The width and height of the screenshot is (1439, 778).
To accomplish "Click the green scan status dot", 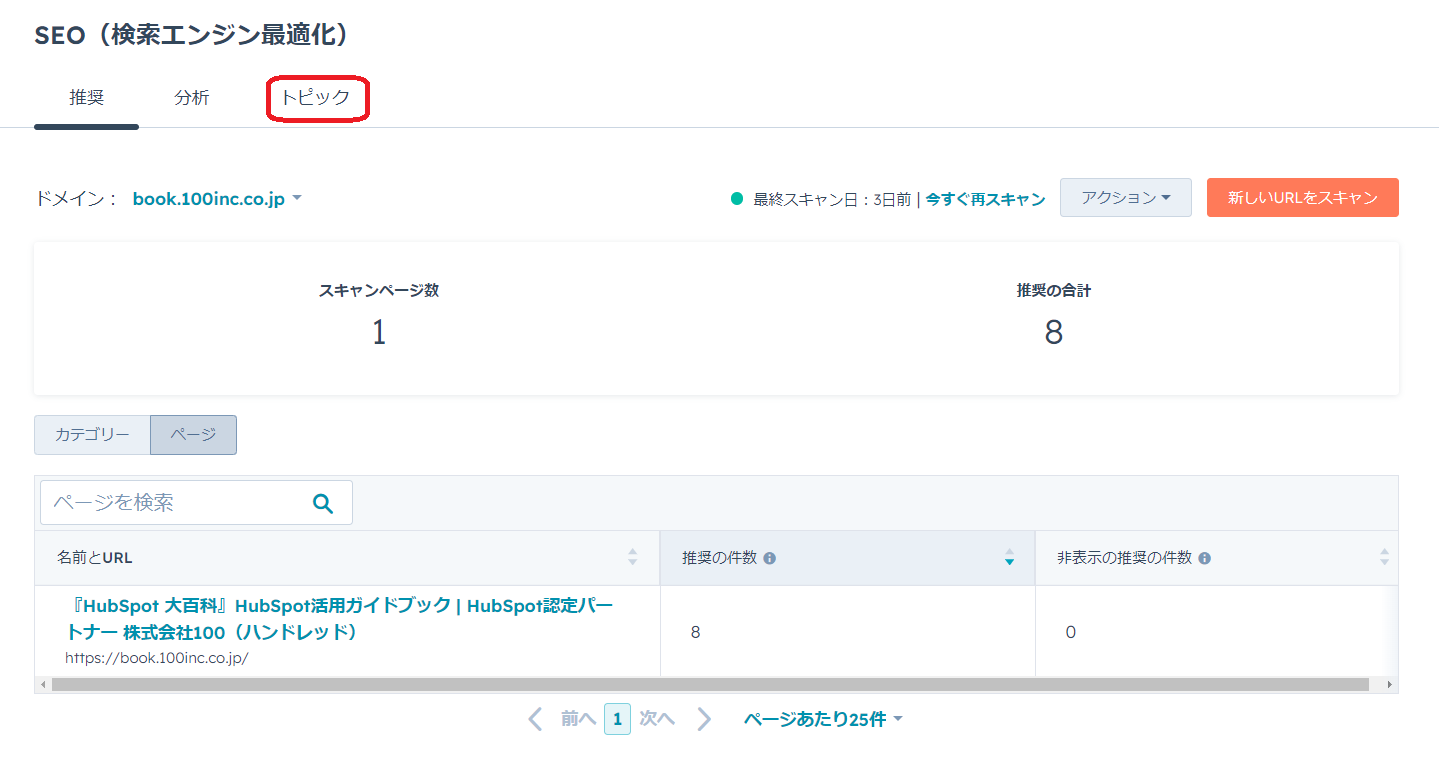I will [x=737, y=199].
